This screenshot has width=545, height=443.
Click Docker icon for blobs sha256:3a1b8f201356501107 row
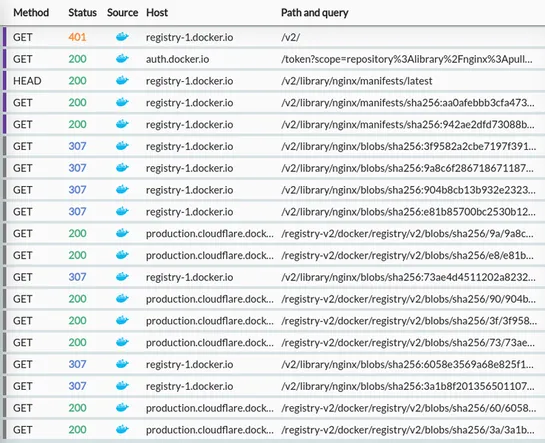(x=122, y=386)
